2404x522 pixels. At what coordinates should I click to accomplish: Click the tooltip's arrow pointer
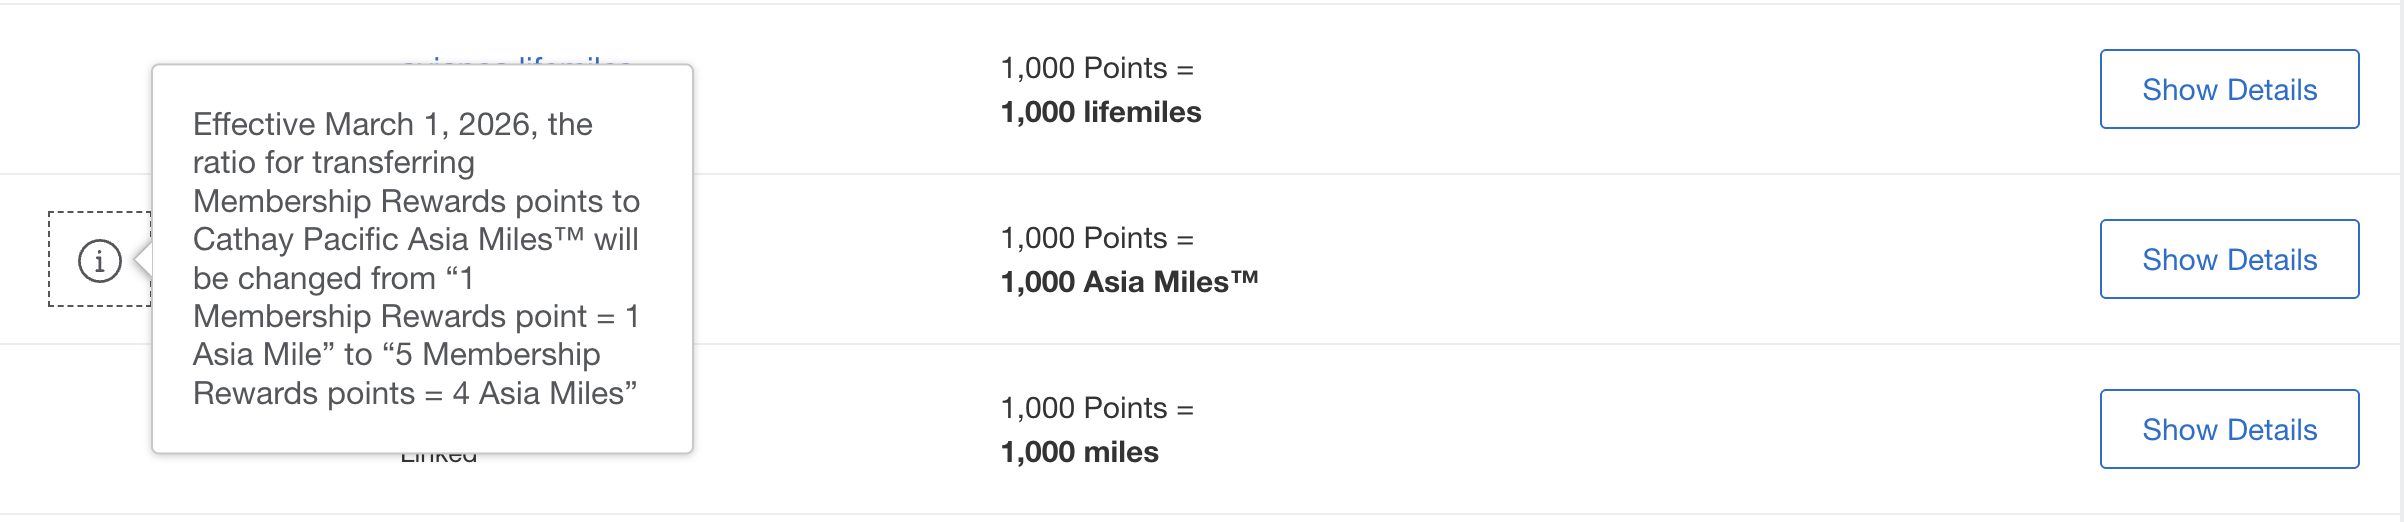[x=144, y=259]
